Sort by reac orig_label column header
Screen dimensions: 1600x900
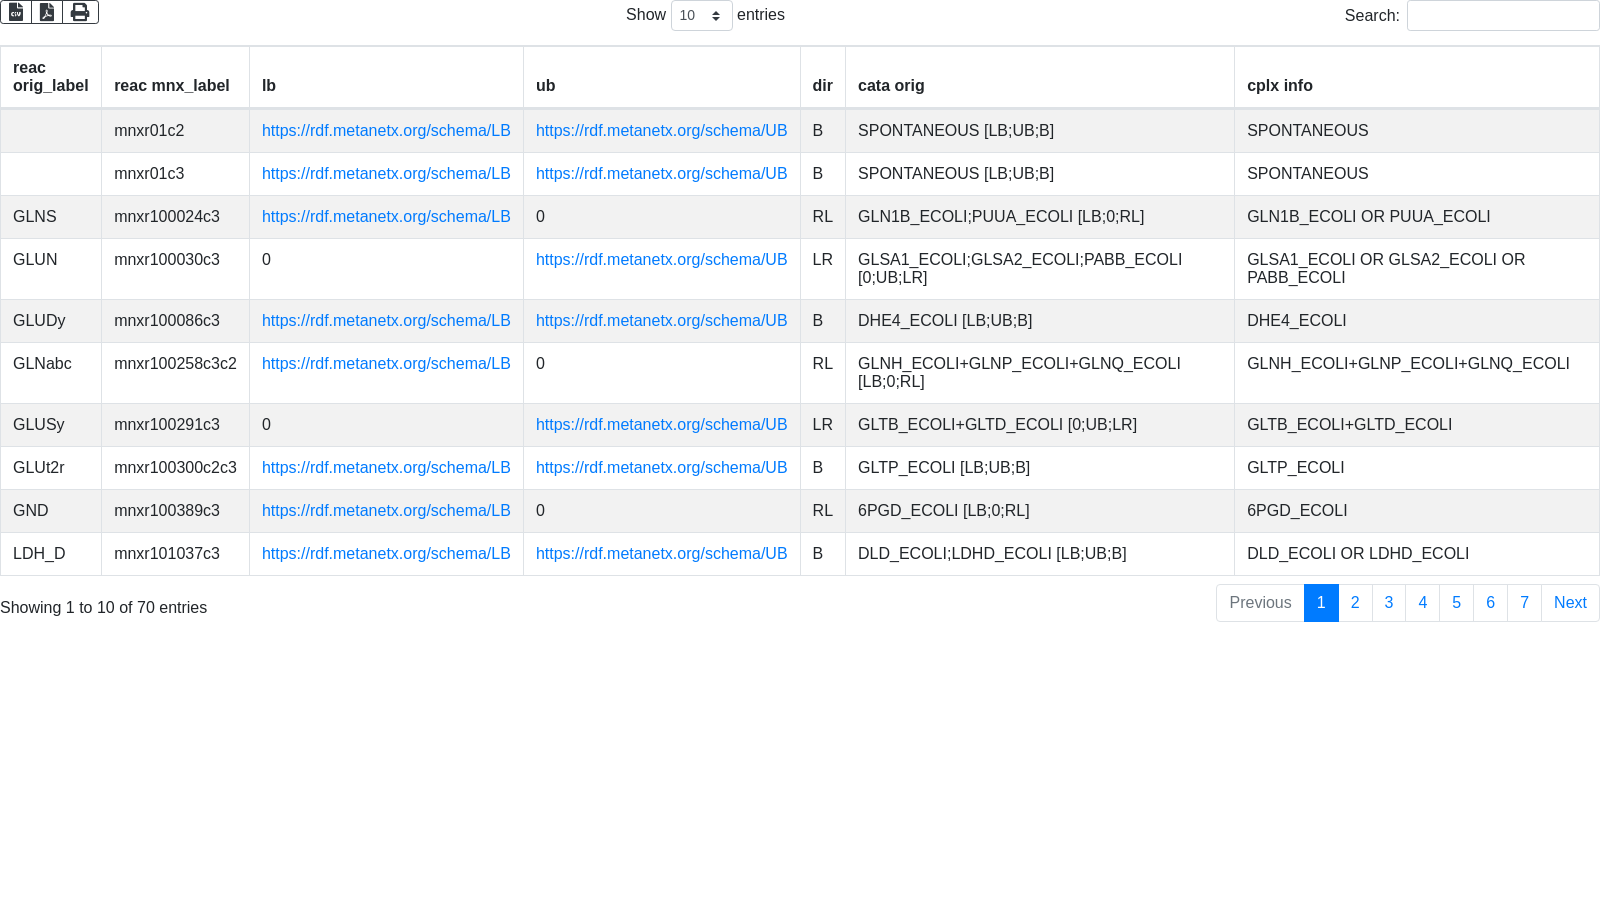tap(50, 77)
